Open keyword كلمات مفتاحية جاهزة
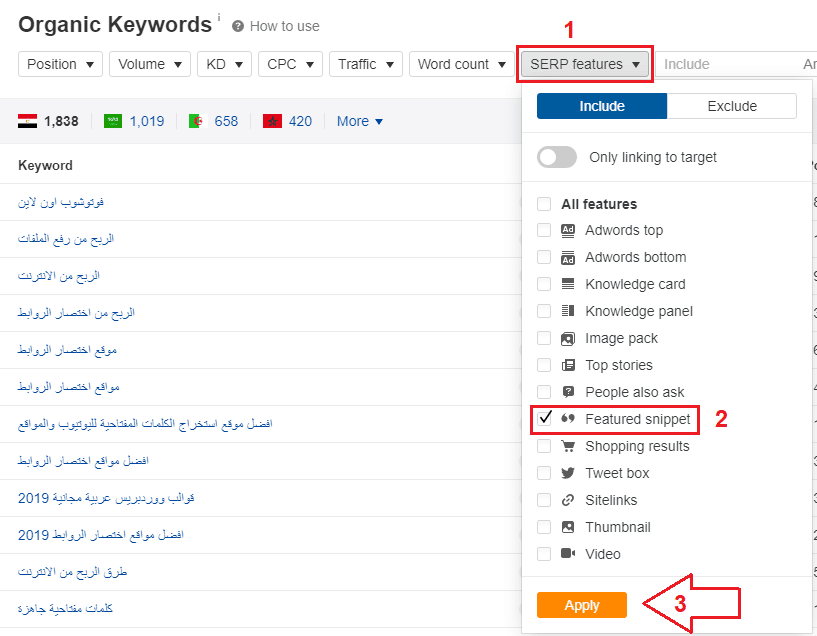The image size is (817, 636). pos(65,608)
